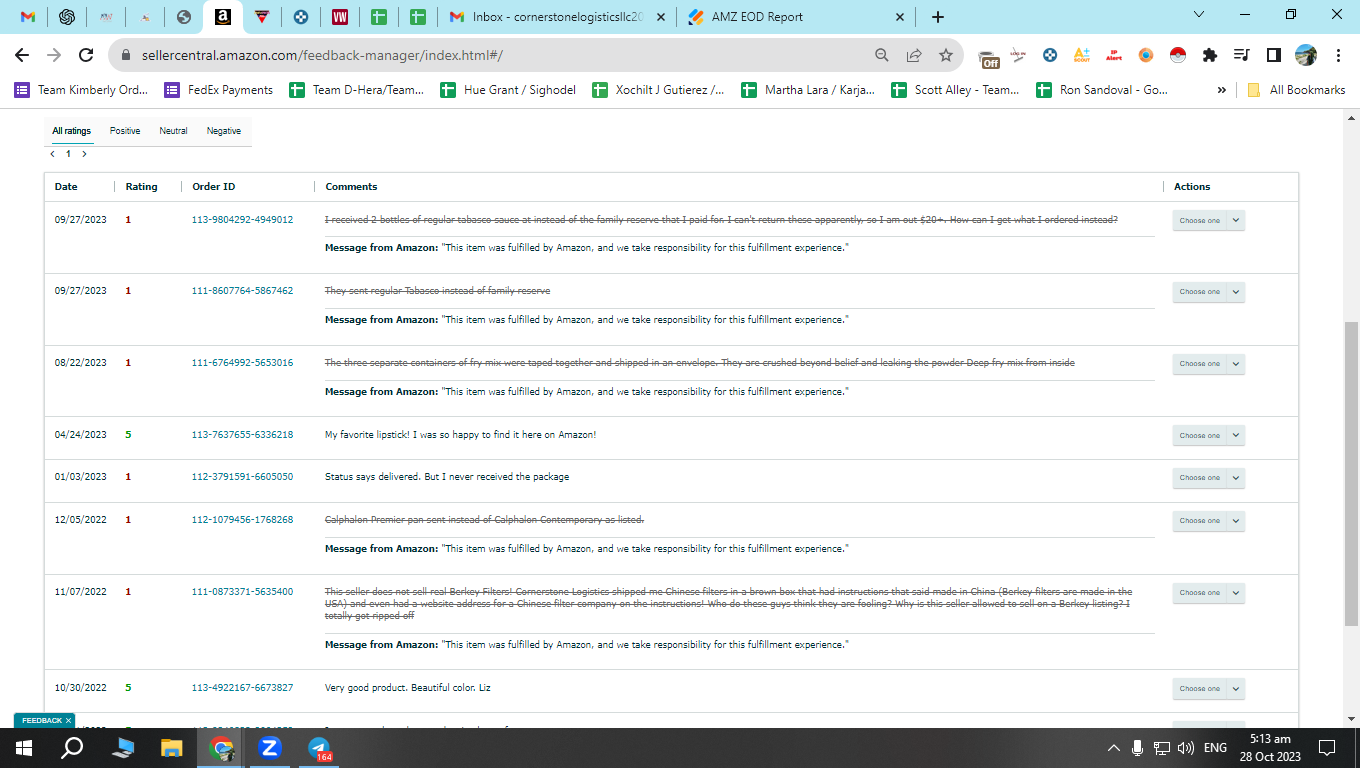The image size is (1360, 768).
Task: Switch to the Inbox Gmail tab
Action: click(x=559, y=17)
